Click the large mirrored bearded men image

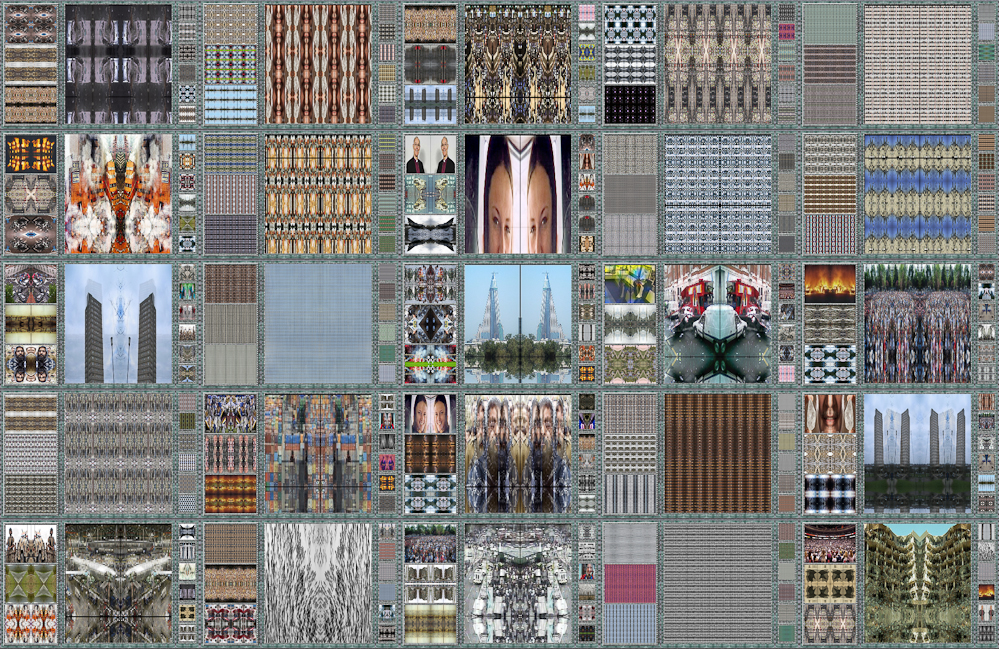click(x=517, y=453)
